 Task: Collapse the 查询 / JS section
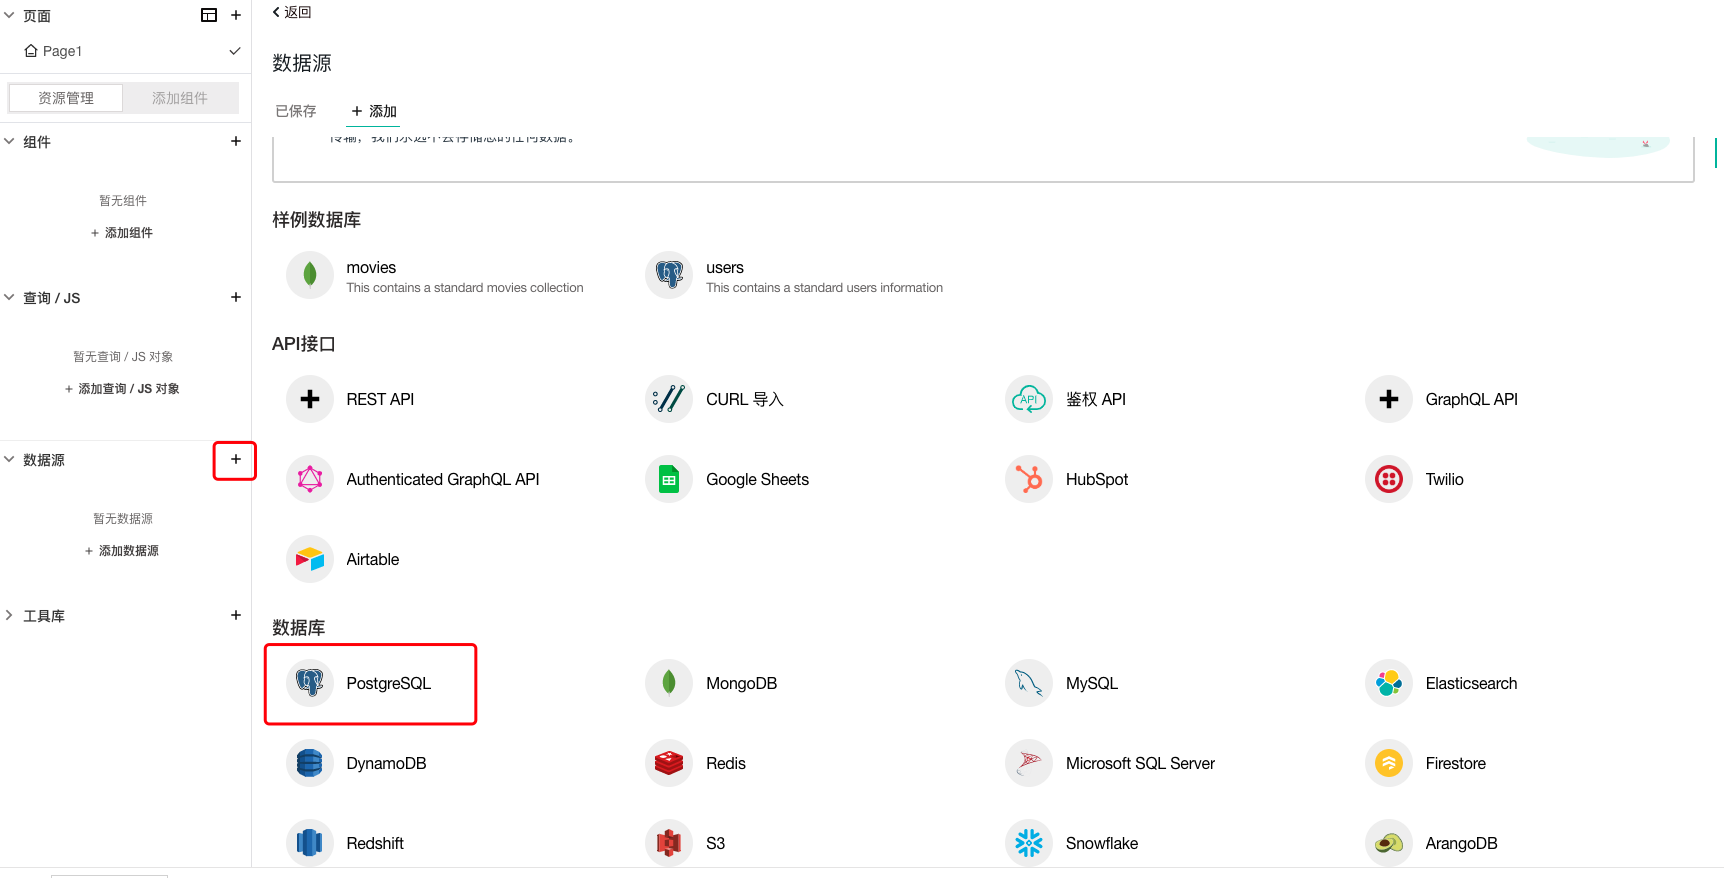(10, 297)
